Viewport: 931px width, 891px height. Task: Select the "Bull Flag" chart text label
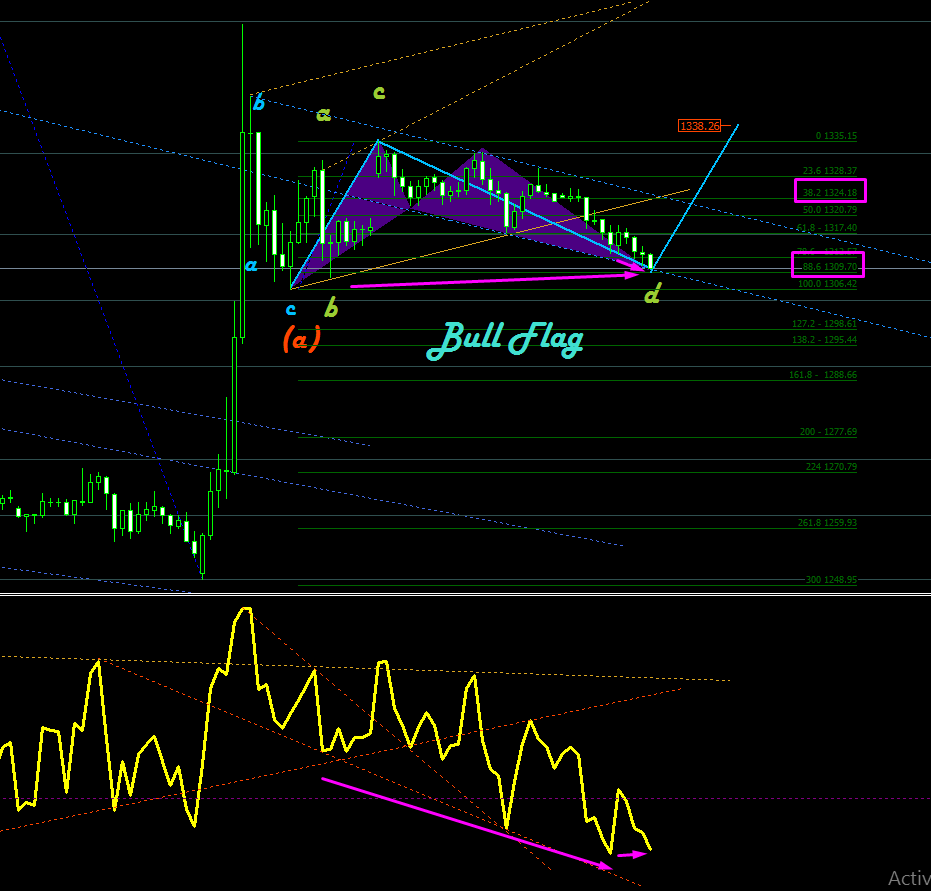[x=505, y=340]
